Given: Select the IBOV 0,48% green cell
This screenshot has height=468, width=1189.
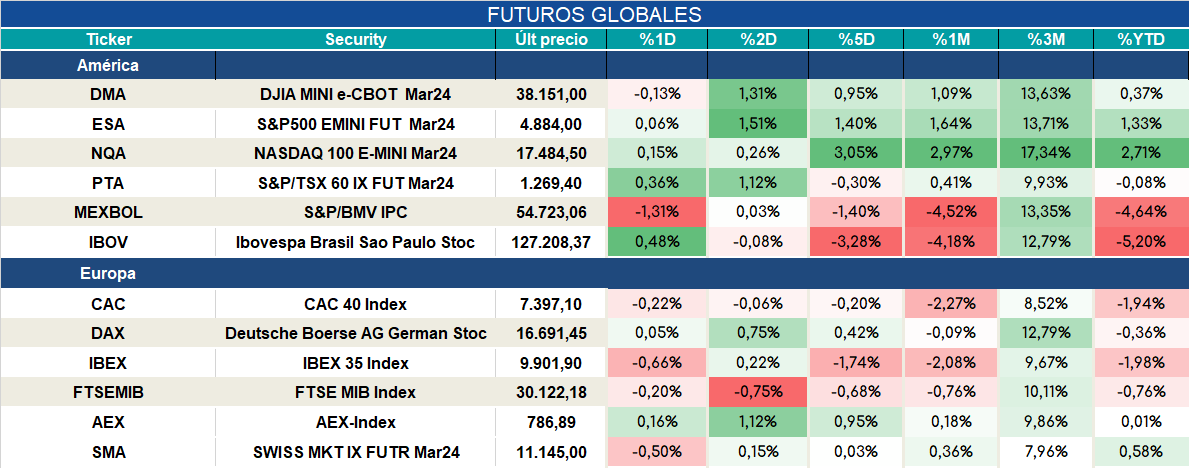Looking at the screenshot, I should click(x=658, y=243).
